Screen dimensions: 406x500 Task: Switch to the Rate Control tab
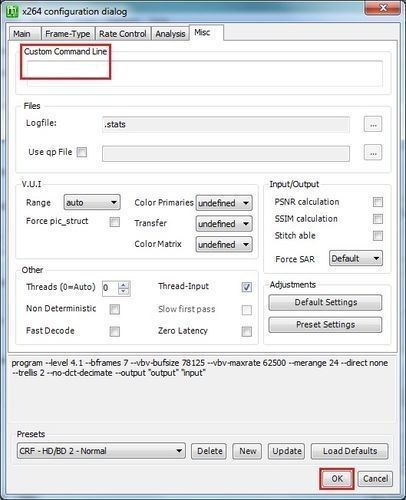123,34
